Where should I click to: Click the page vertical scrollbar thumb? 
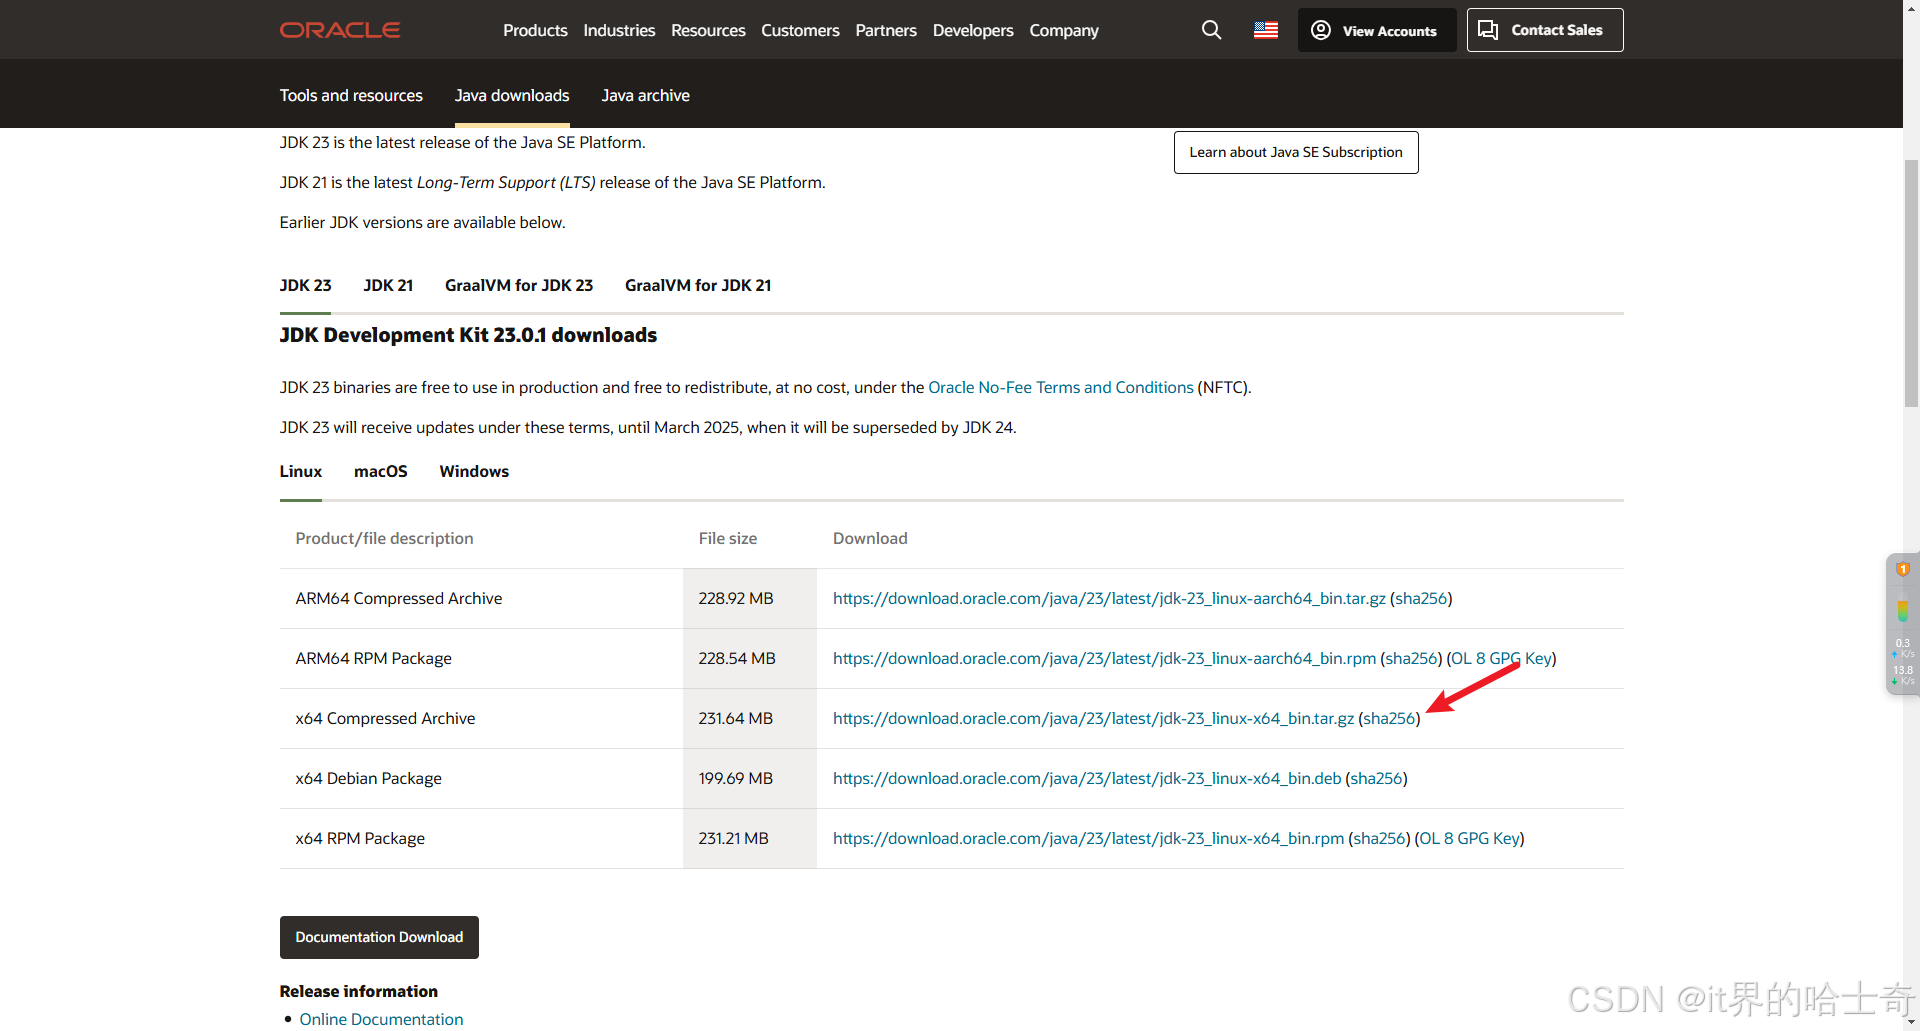point(1911,283)
